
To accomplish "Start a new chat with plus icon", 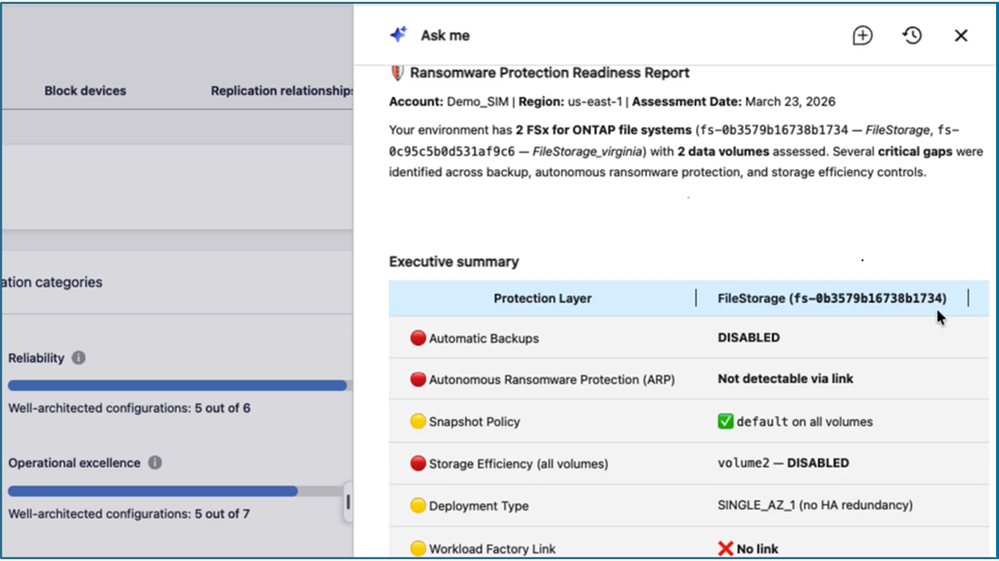I will pos(862,36).
